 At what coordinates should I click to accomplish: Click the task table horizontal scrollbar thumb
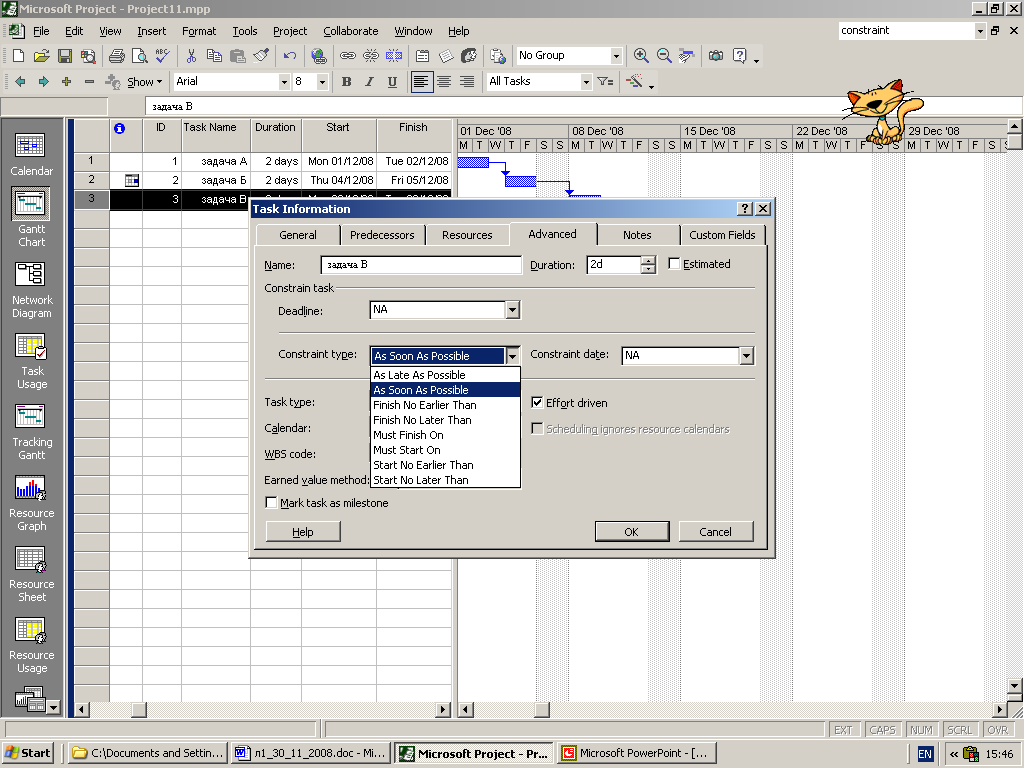139,709
